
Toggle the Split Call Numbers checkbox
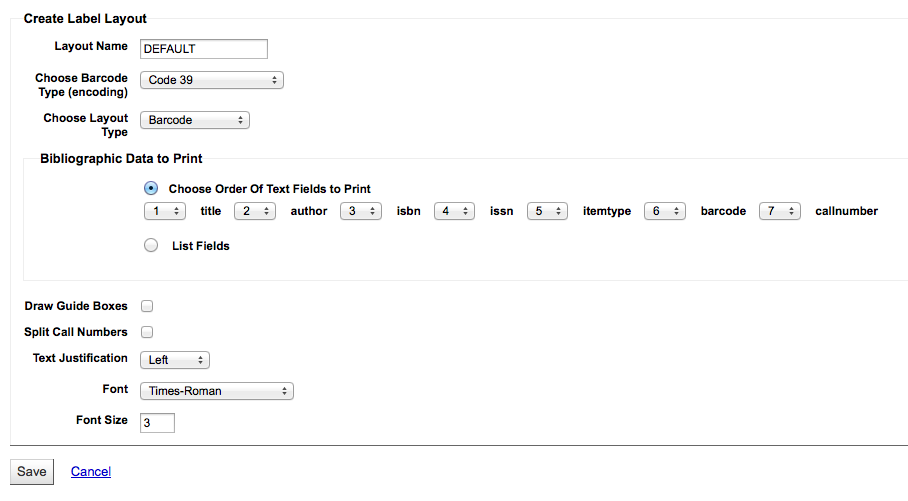click(147, 332)
